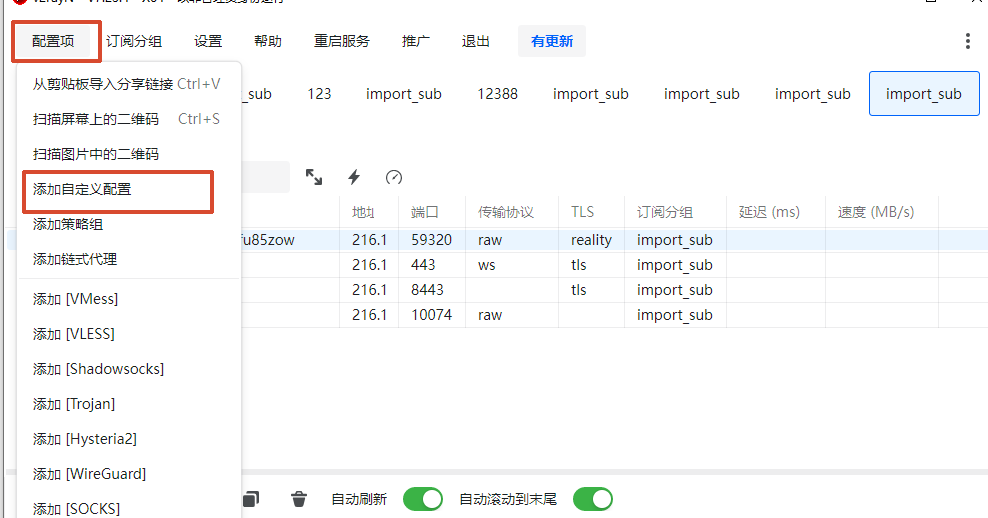Sort by the 端口 column header

432,212
